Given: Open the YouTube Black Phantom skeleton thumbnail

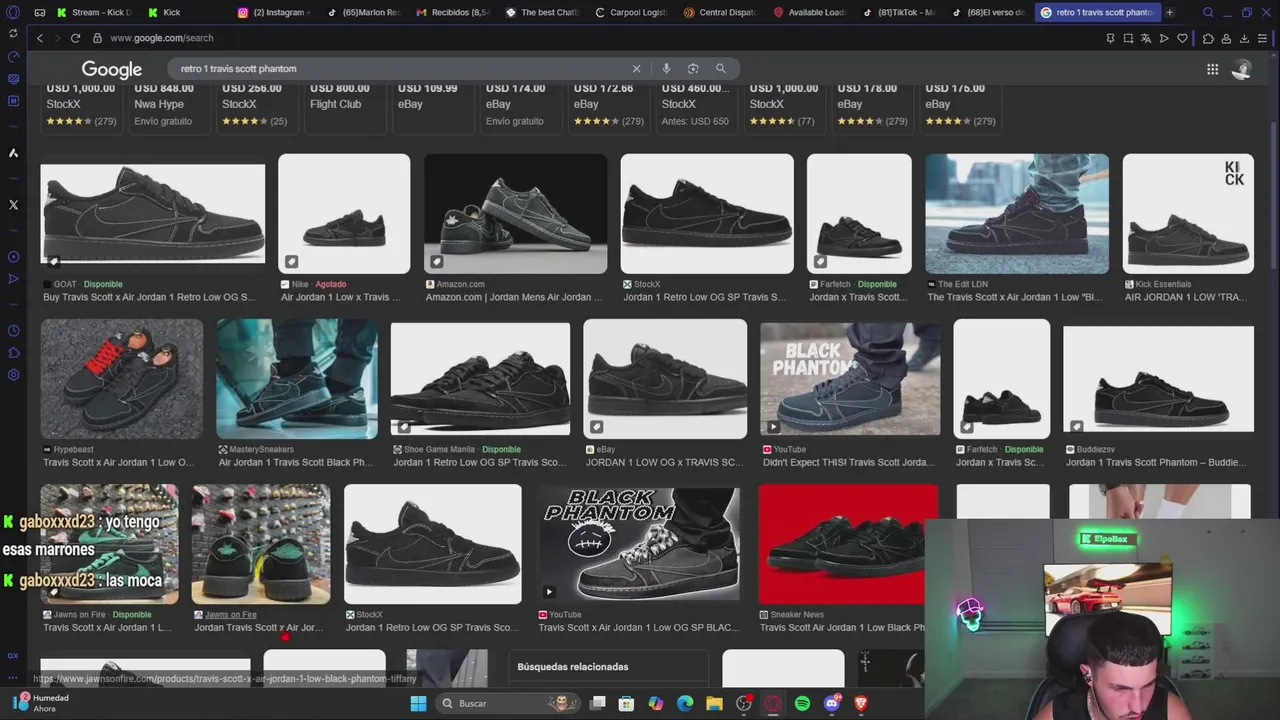Looking at the screenshot, I should (x=639, y=544).
